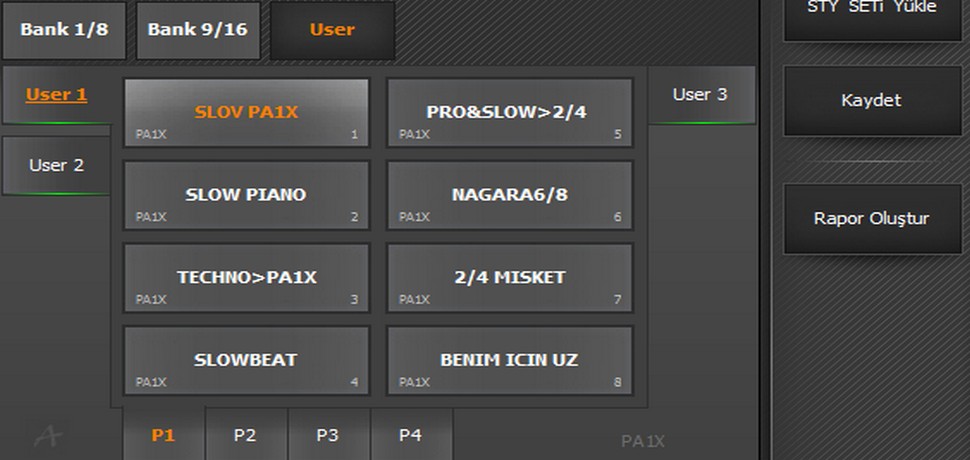Choose the BENIM ICIN UZ style
Viewport: 970px width, 460px height.
[x=510, y=360]
